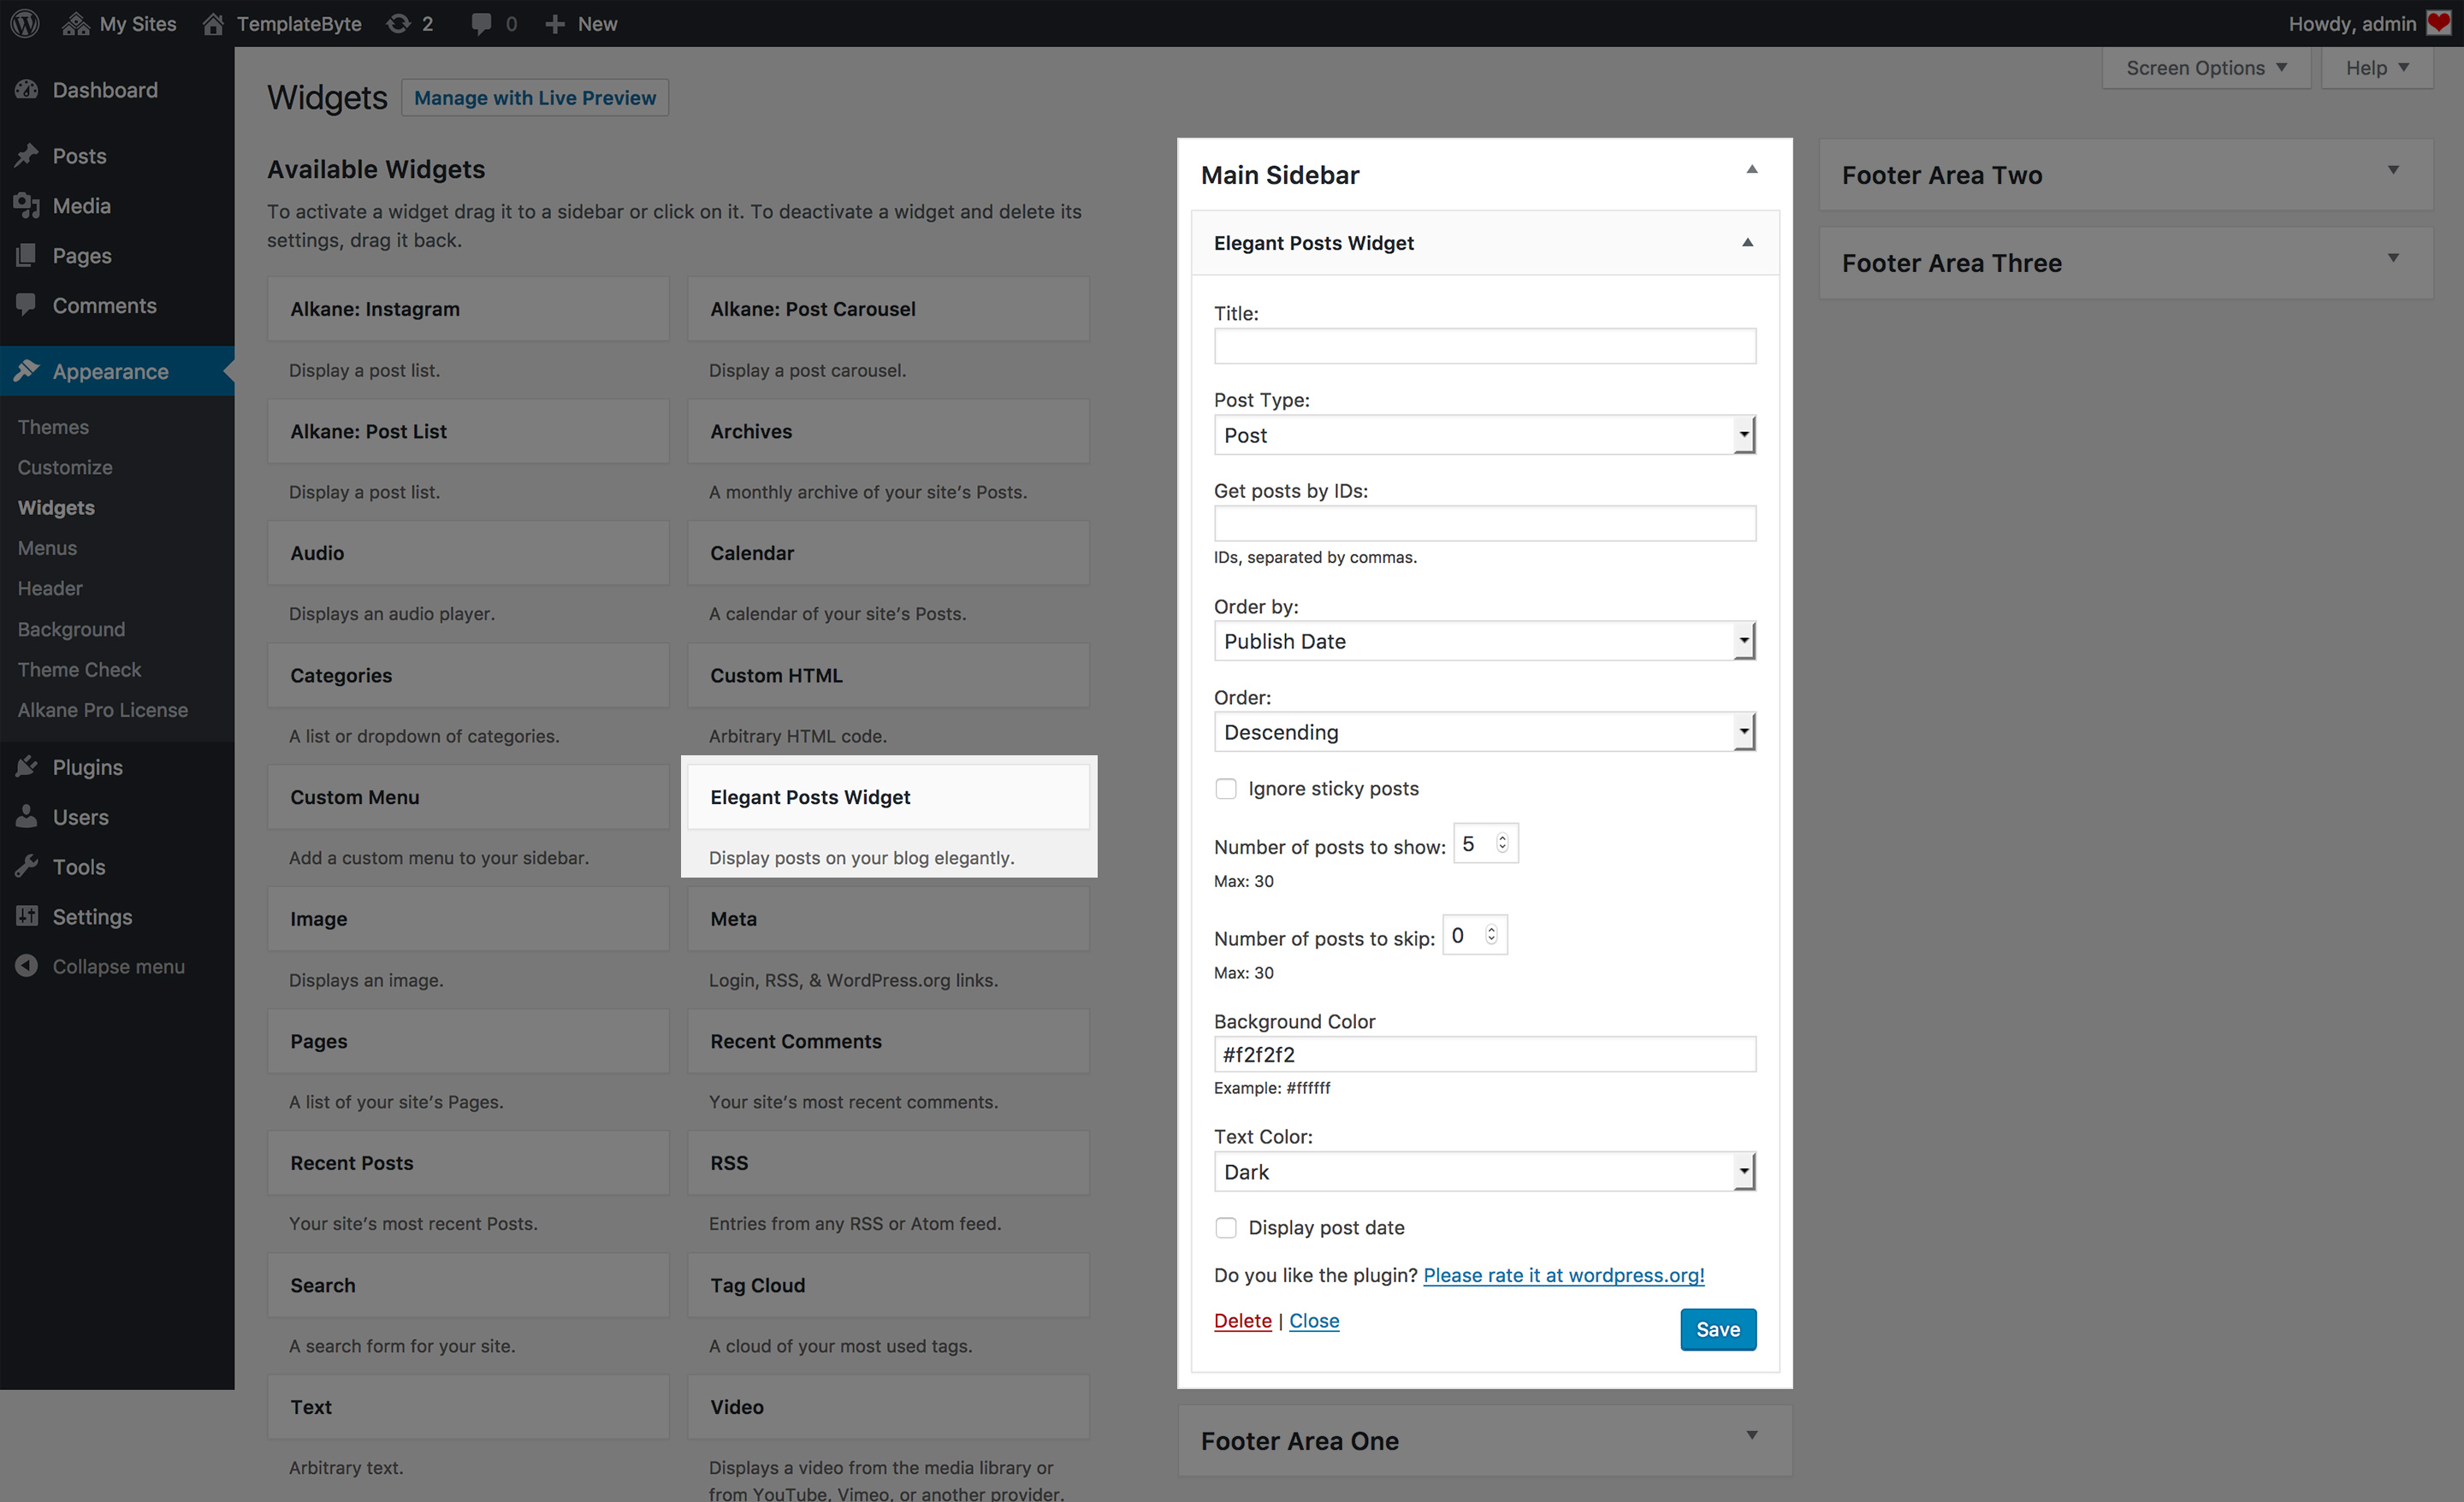This screenshot has width=2464, height=1502.
Task: Click the Get posts by IDs field
Action: click(x=1485, y=523)
